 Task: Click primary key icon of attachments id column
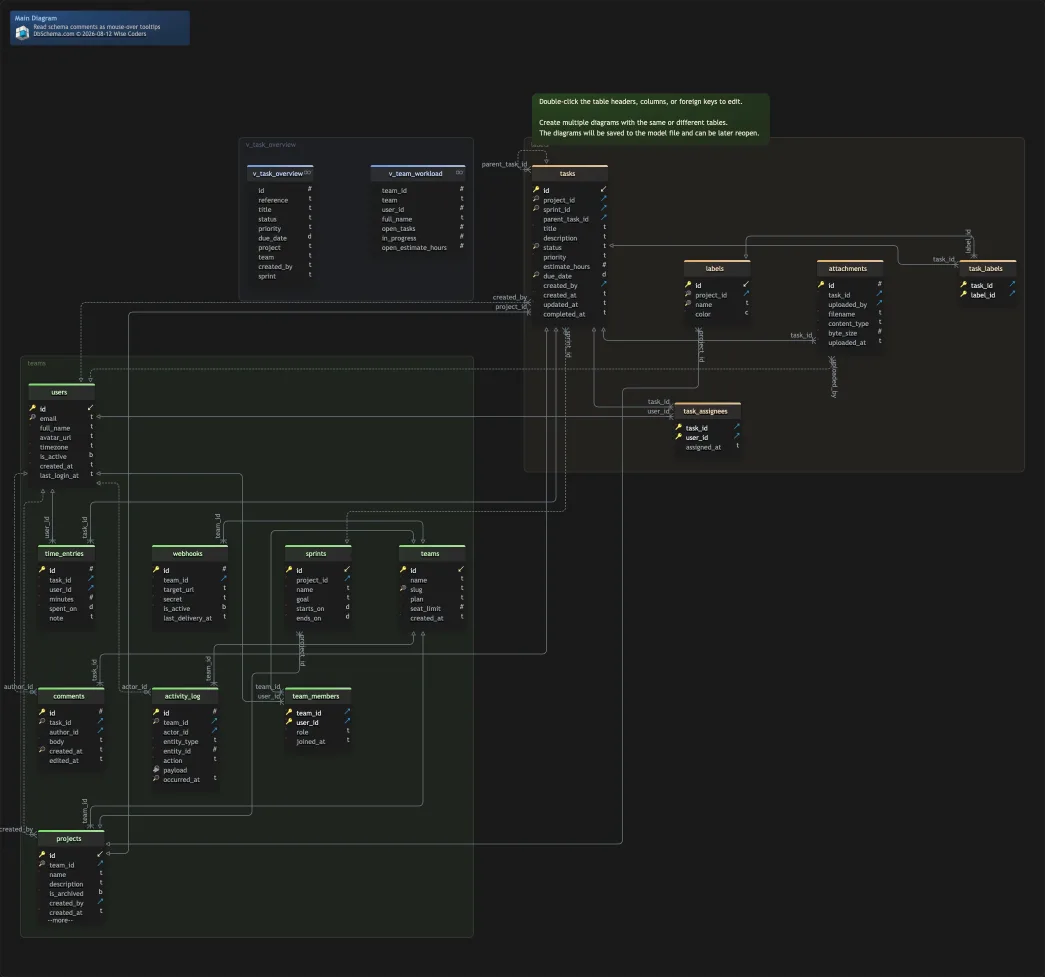[x=821, y=285]
